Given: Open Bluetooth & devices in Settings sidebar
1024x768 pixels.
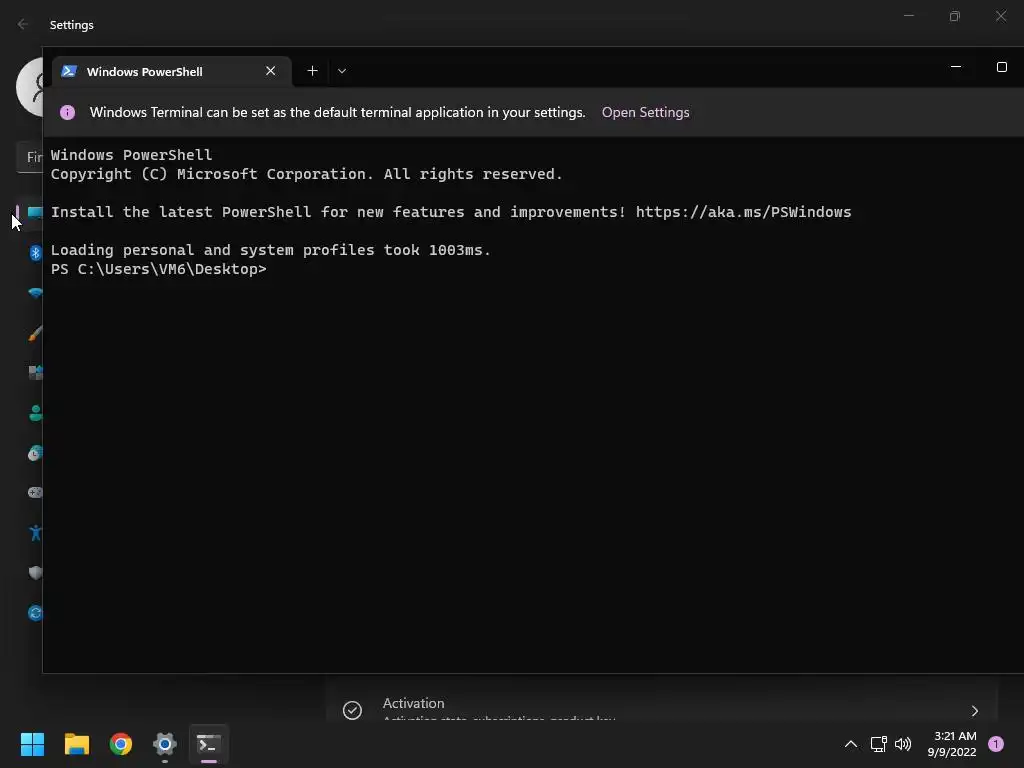Looking at the screenshot, I should pos(35,253).
